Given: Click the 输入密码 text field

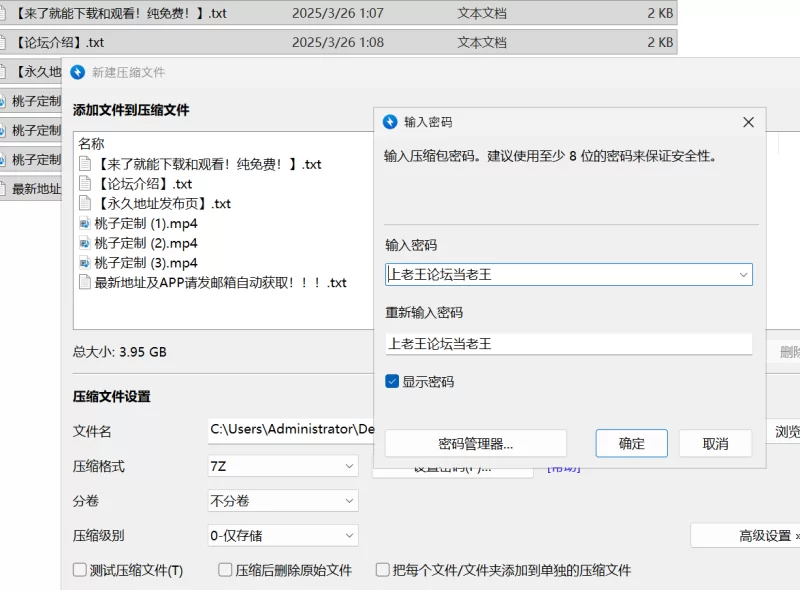Looking at the screenshot, I should click(568, 275).
